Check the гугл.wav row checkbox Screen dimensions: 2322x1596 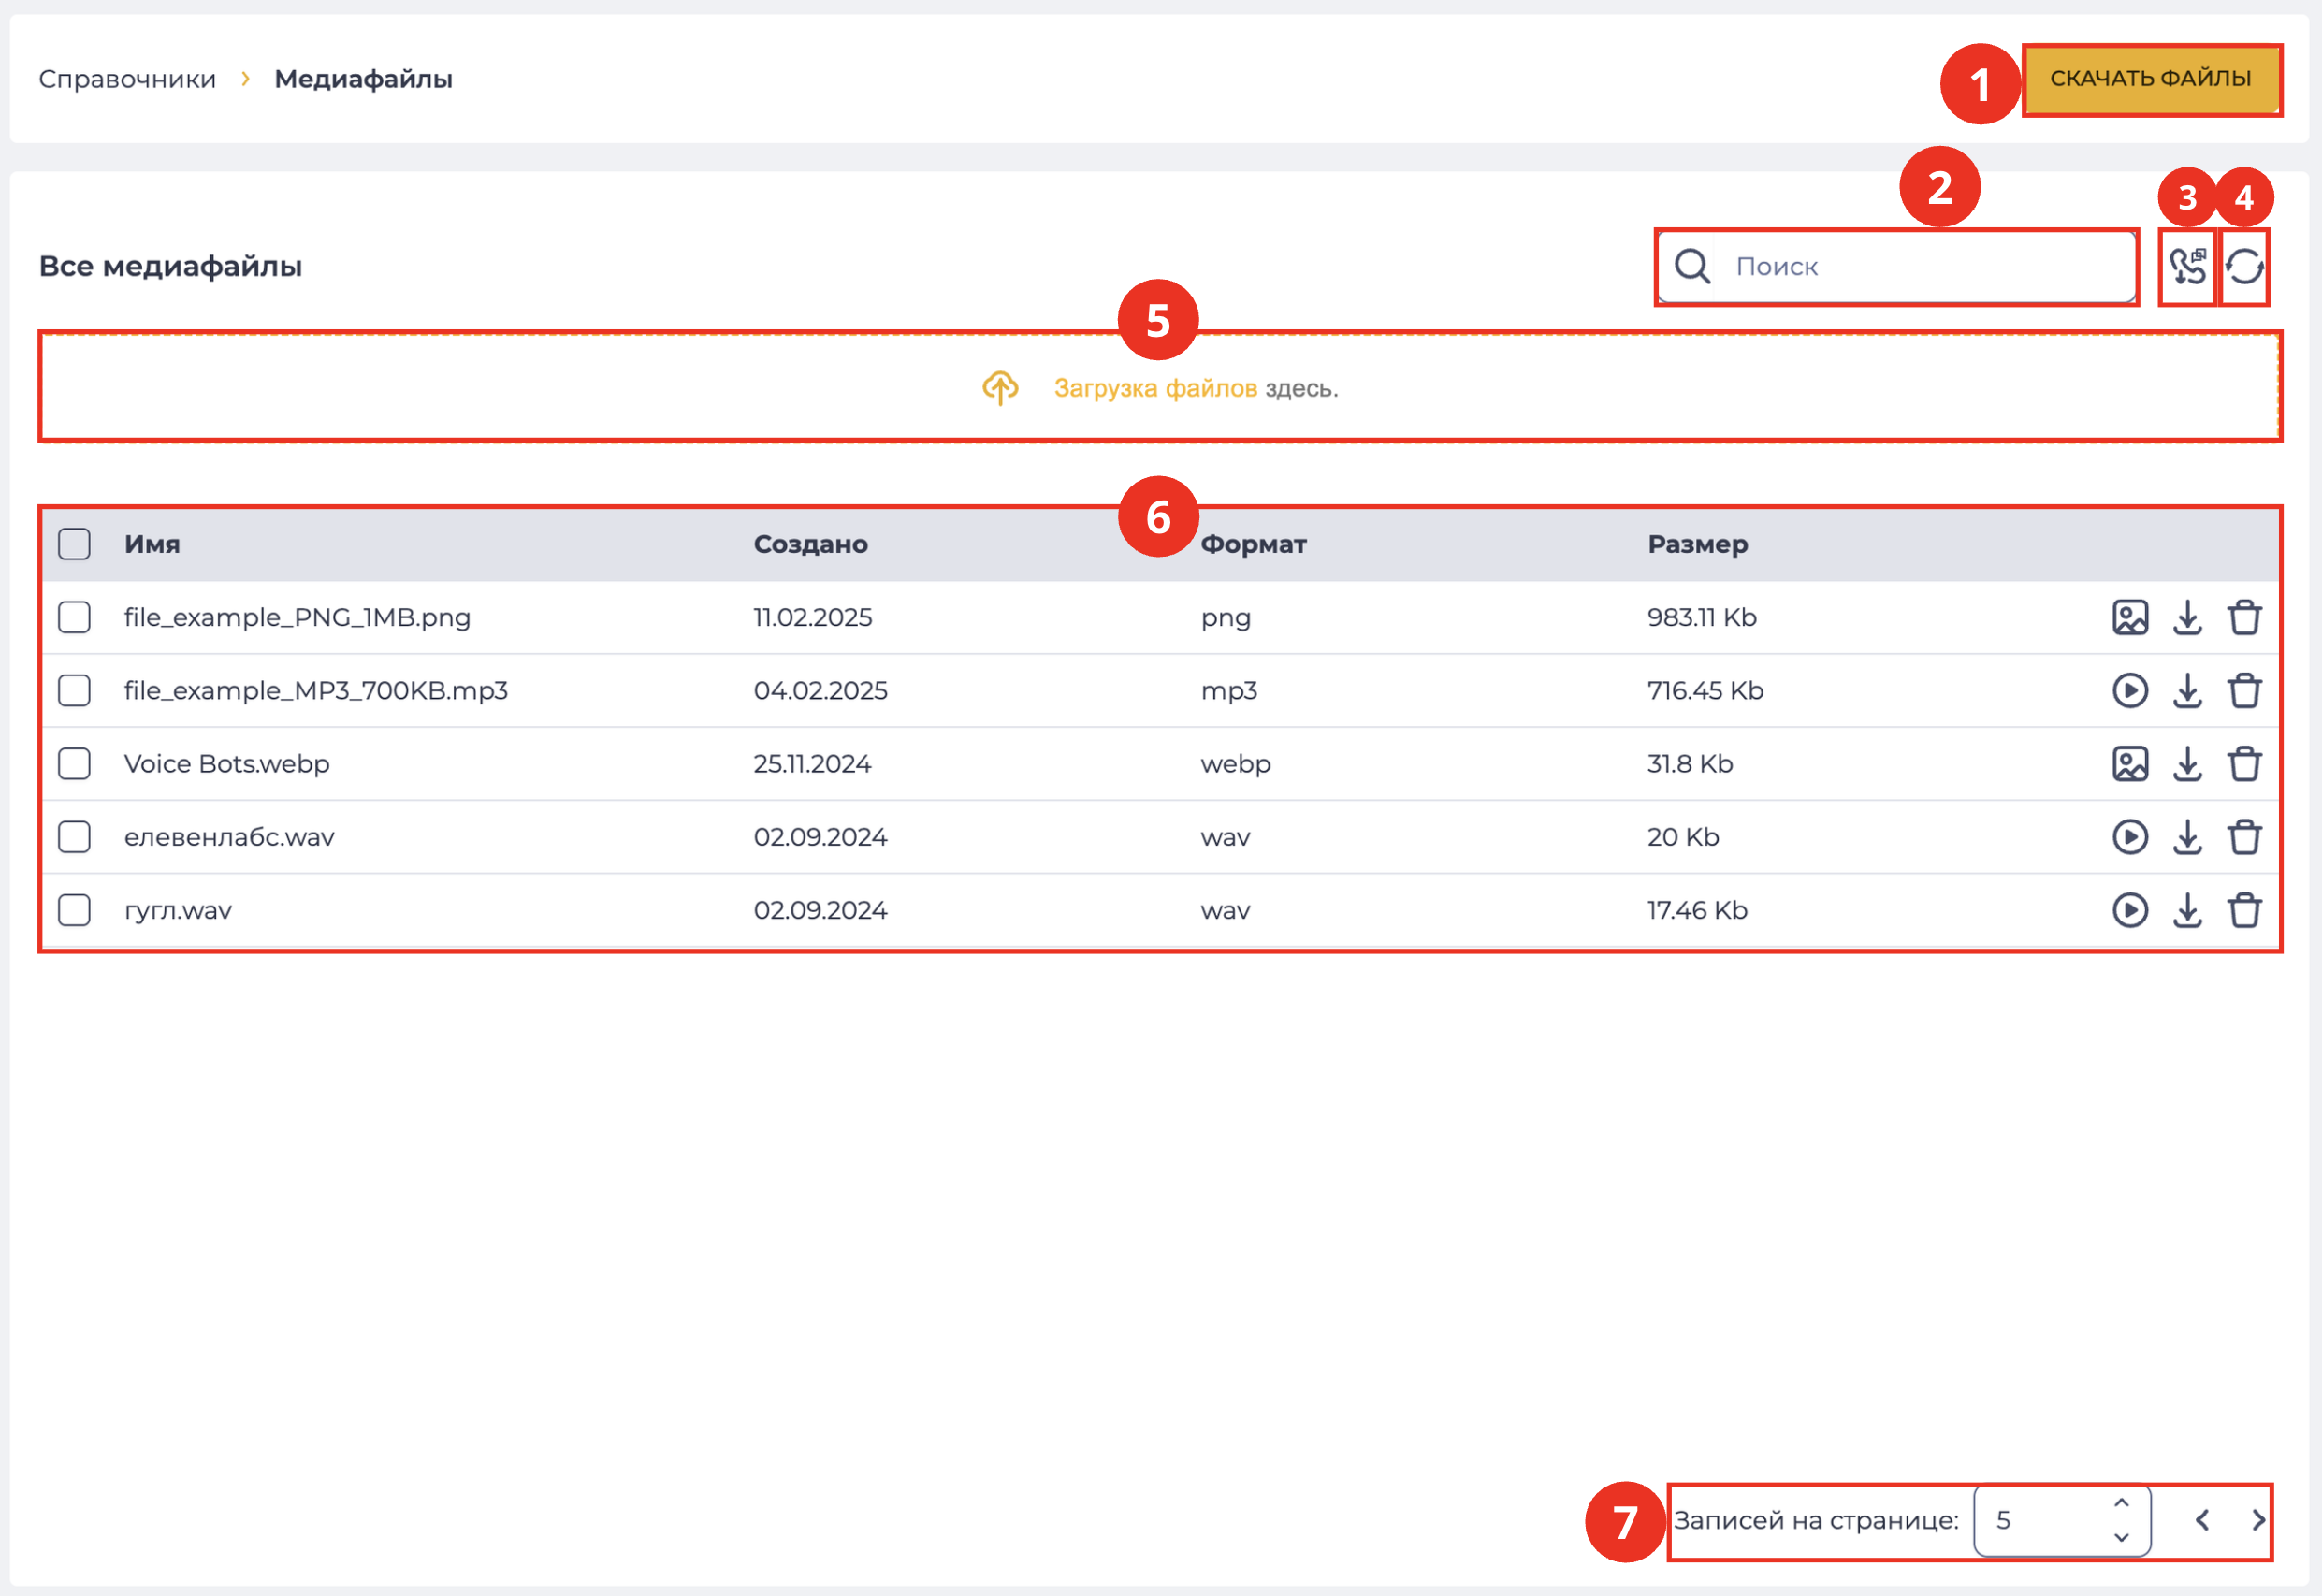pos(74,910)
